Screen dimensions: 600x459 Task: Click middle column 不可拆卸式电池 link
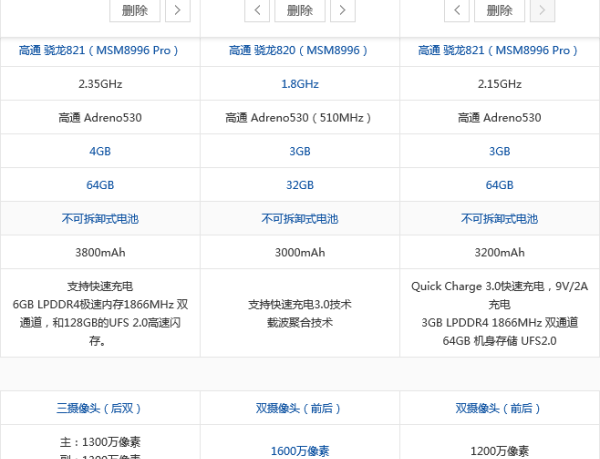pos(300,219)
